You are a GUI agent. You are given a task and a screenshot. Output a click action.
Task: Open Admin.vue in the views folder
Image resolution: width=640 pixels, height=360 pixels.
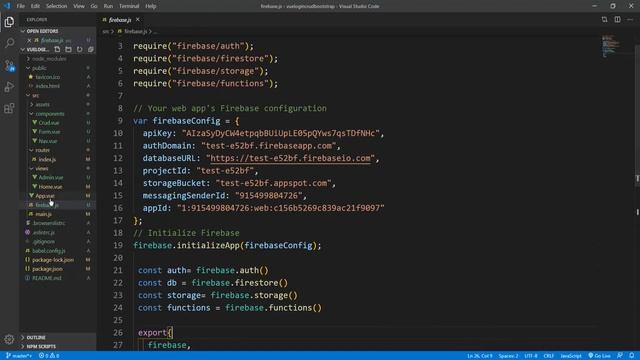pos(51,177)
